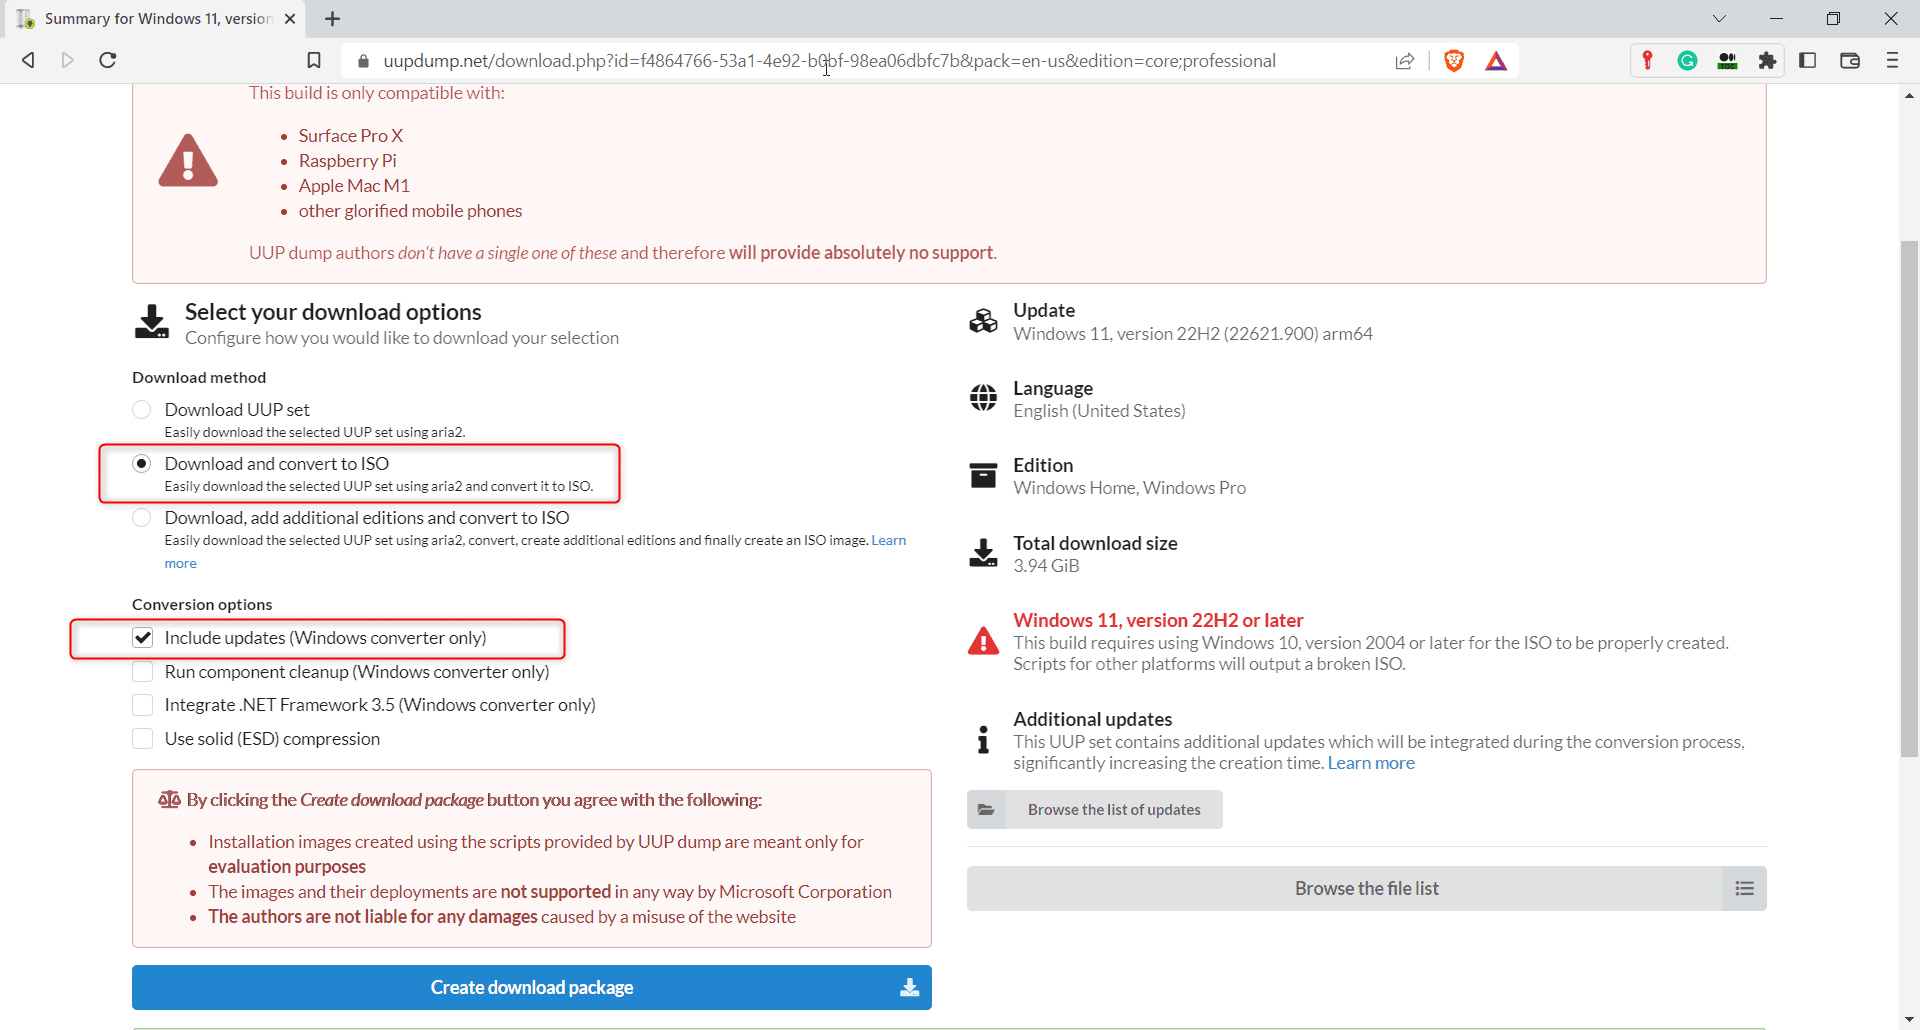This screenshot has height=1030, width=1920.
Task: Go back with the browser back arrow
Action: [x=28, y=60]
